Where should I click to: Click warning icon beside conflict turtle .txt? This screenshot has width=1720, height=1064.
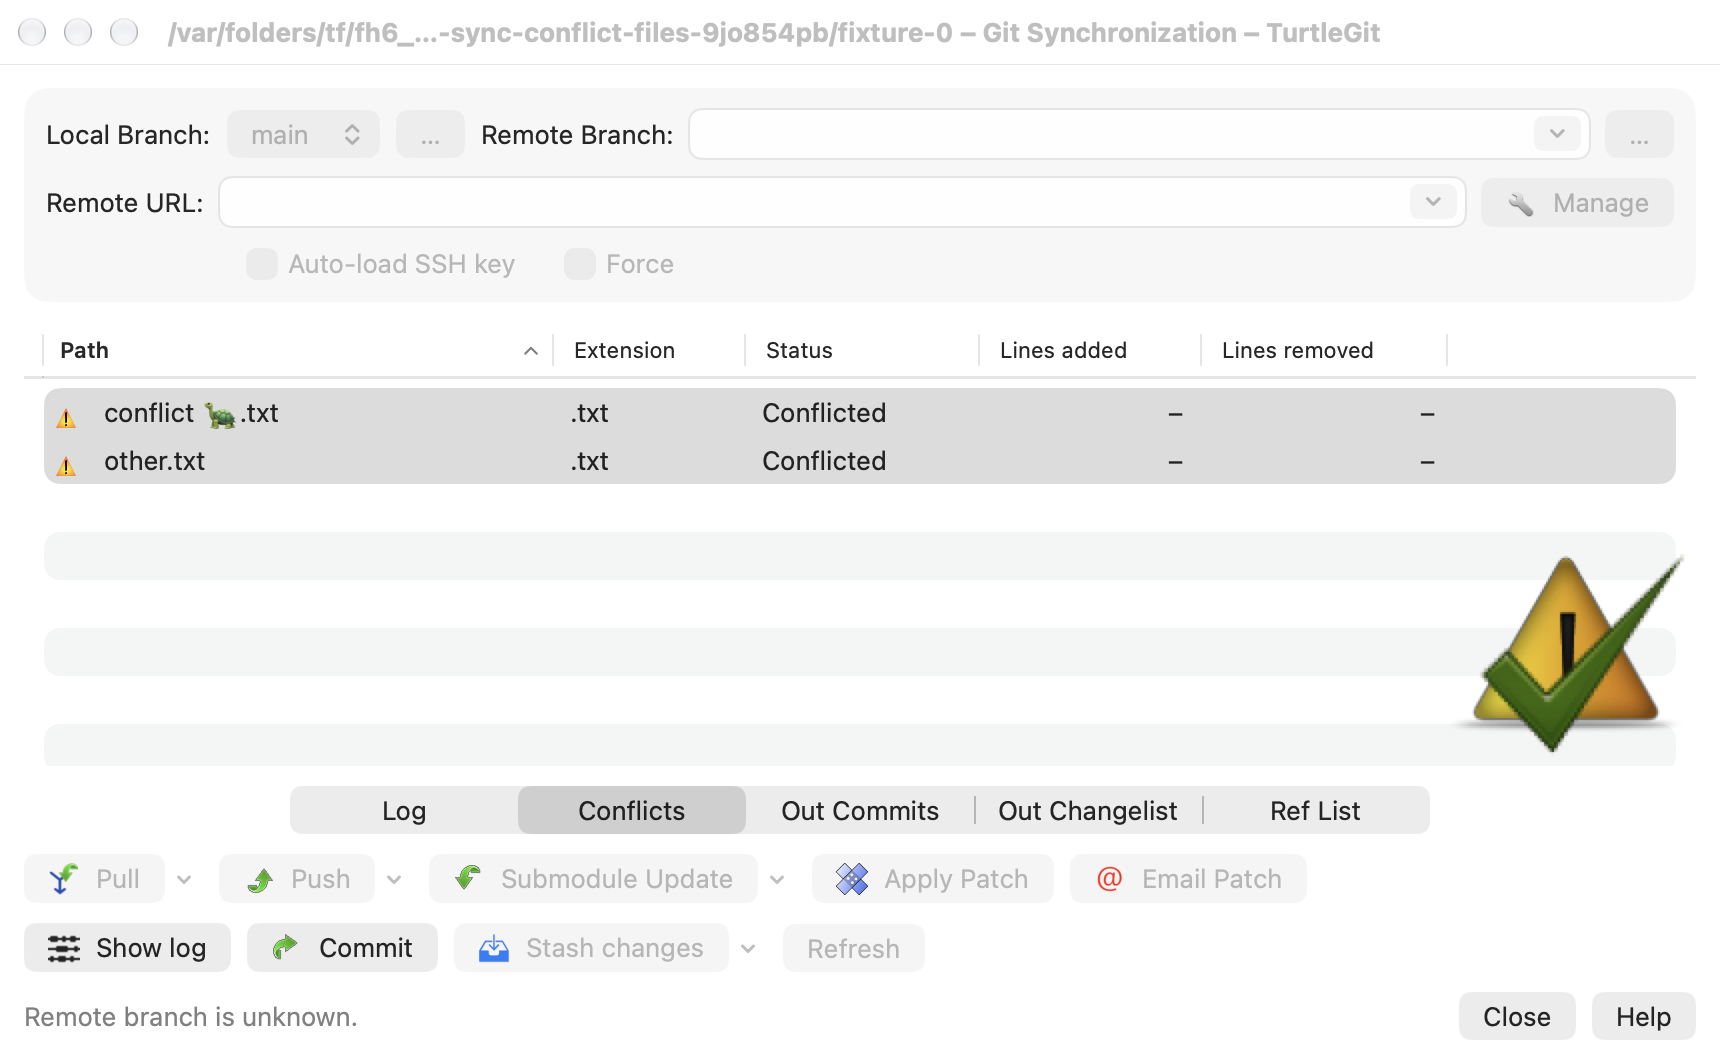coord(66,418)
